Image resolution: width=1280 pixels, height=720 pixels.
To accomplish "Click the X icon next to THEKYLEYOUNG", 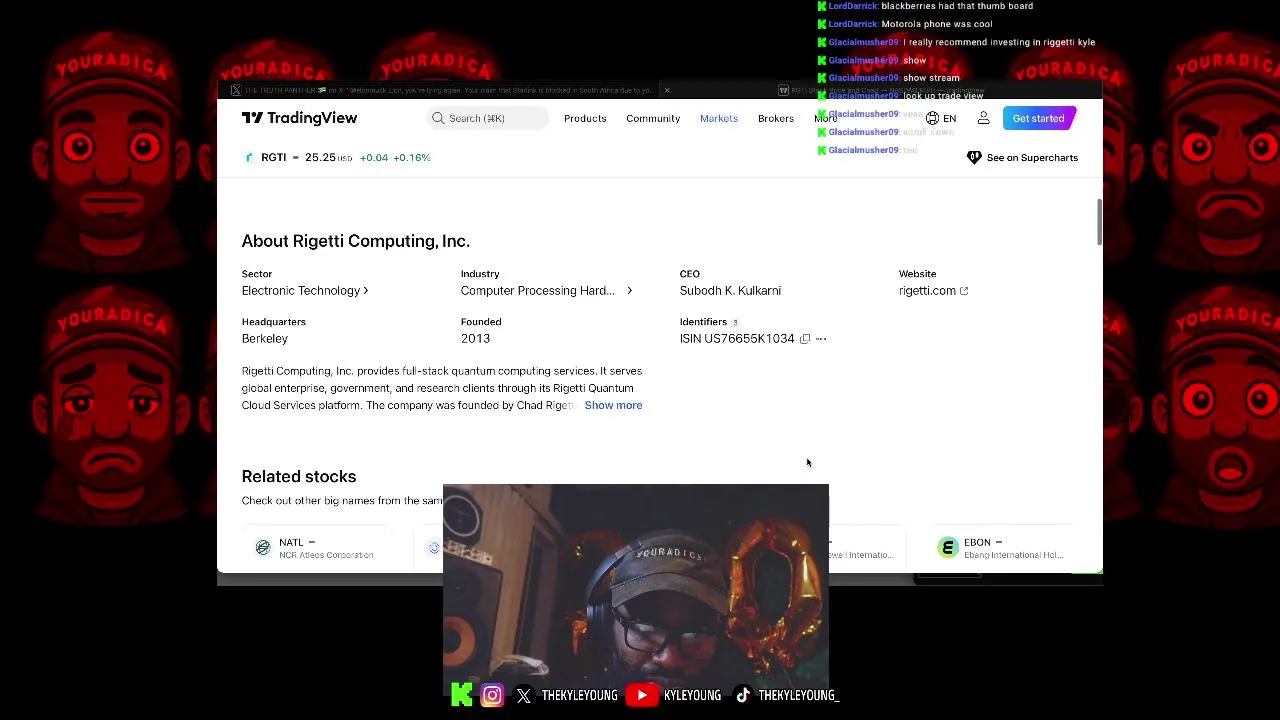I will pyautogui.click(x=524, y=695).
